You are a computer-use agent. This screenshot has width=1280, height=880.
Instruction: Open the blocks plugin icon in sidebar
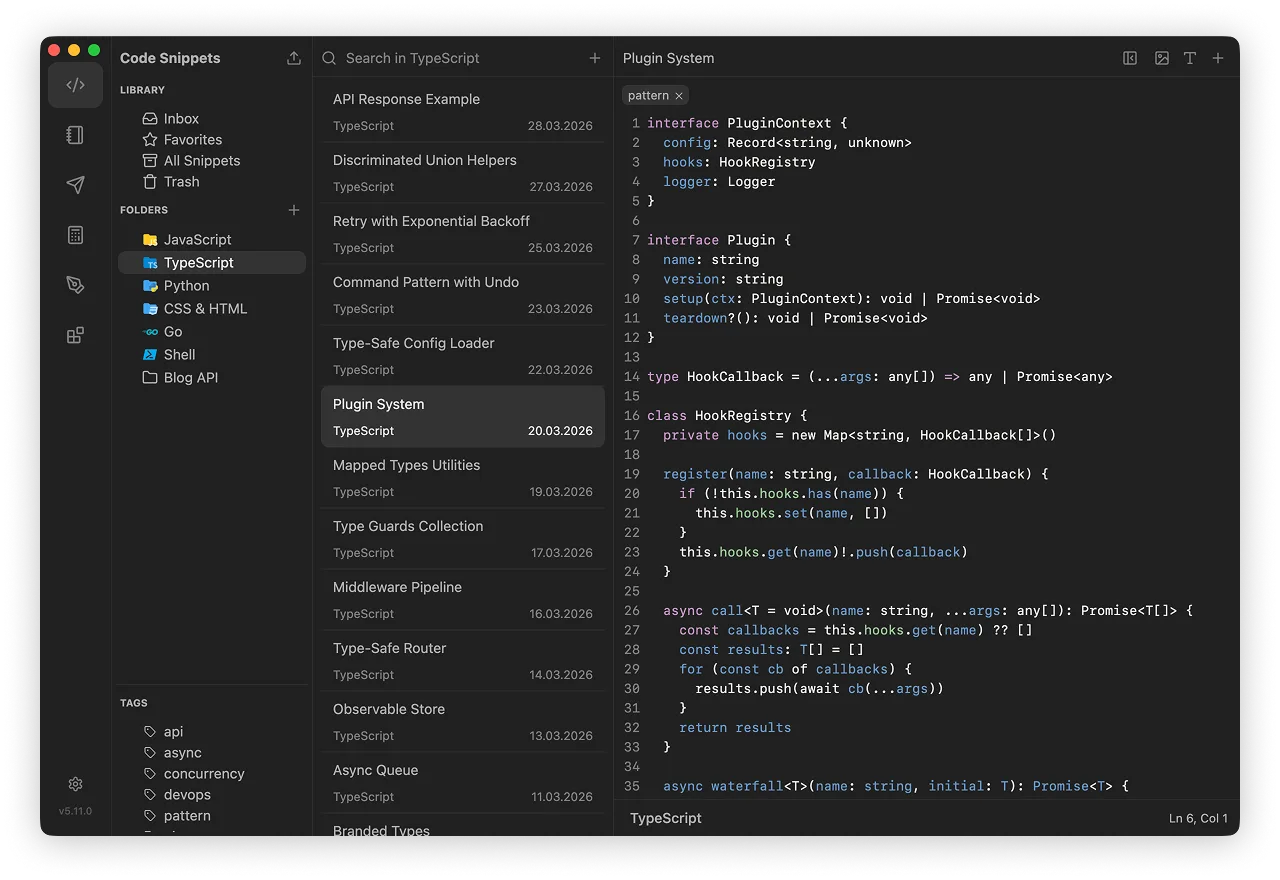coord(75,335)
